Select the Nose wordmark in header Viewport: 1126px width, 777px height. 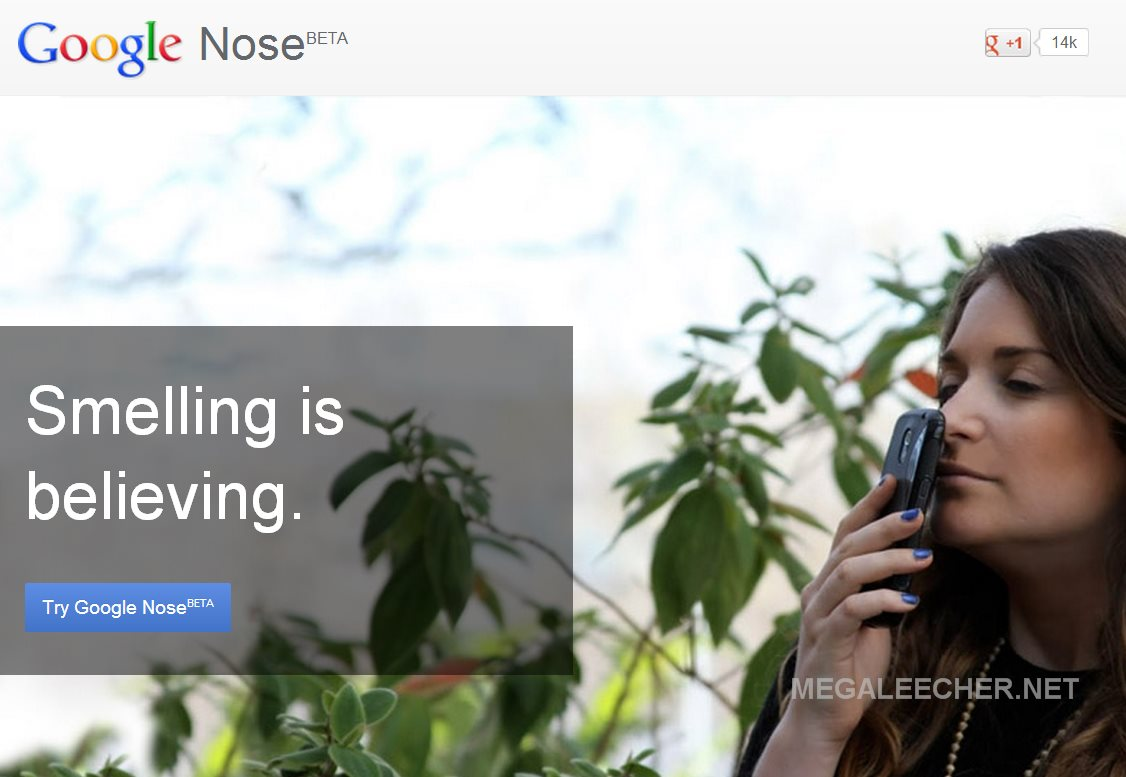tap(252, 45)
